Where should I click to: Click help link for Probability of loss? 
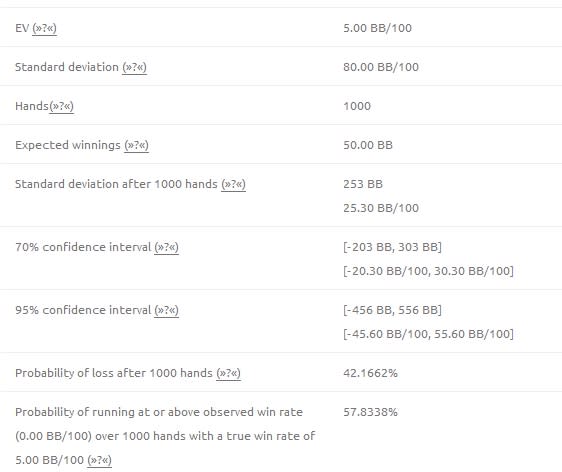point(228,373)
